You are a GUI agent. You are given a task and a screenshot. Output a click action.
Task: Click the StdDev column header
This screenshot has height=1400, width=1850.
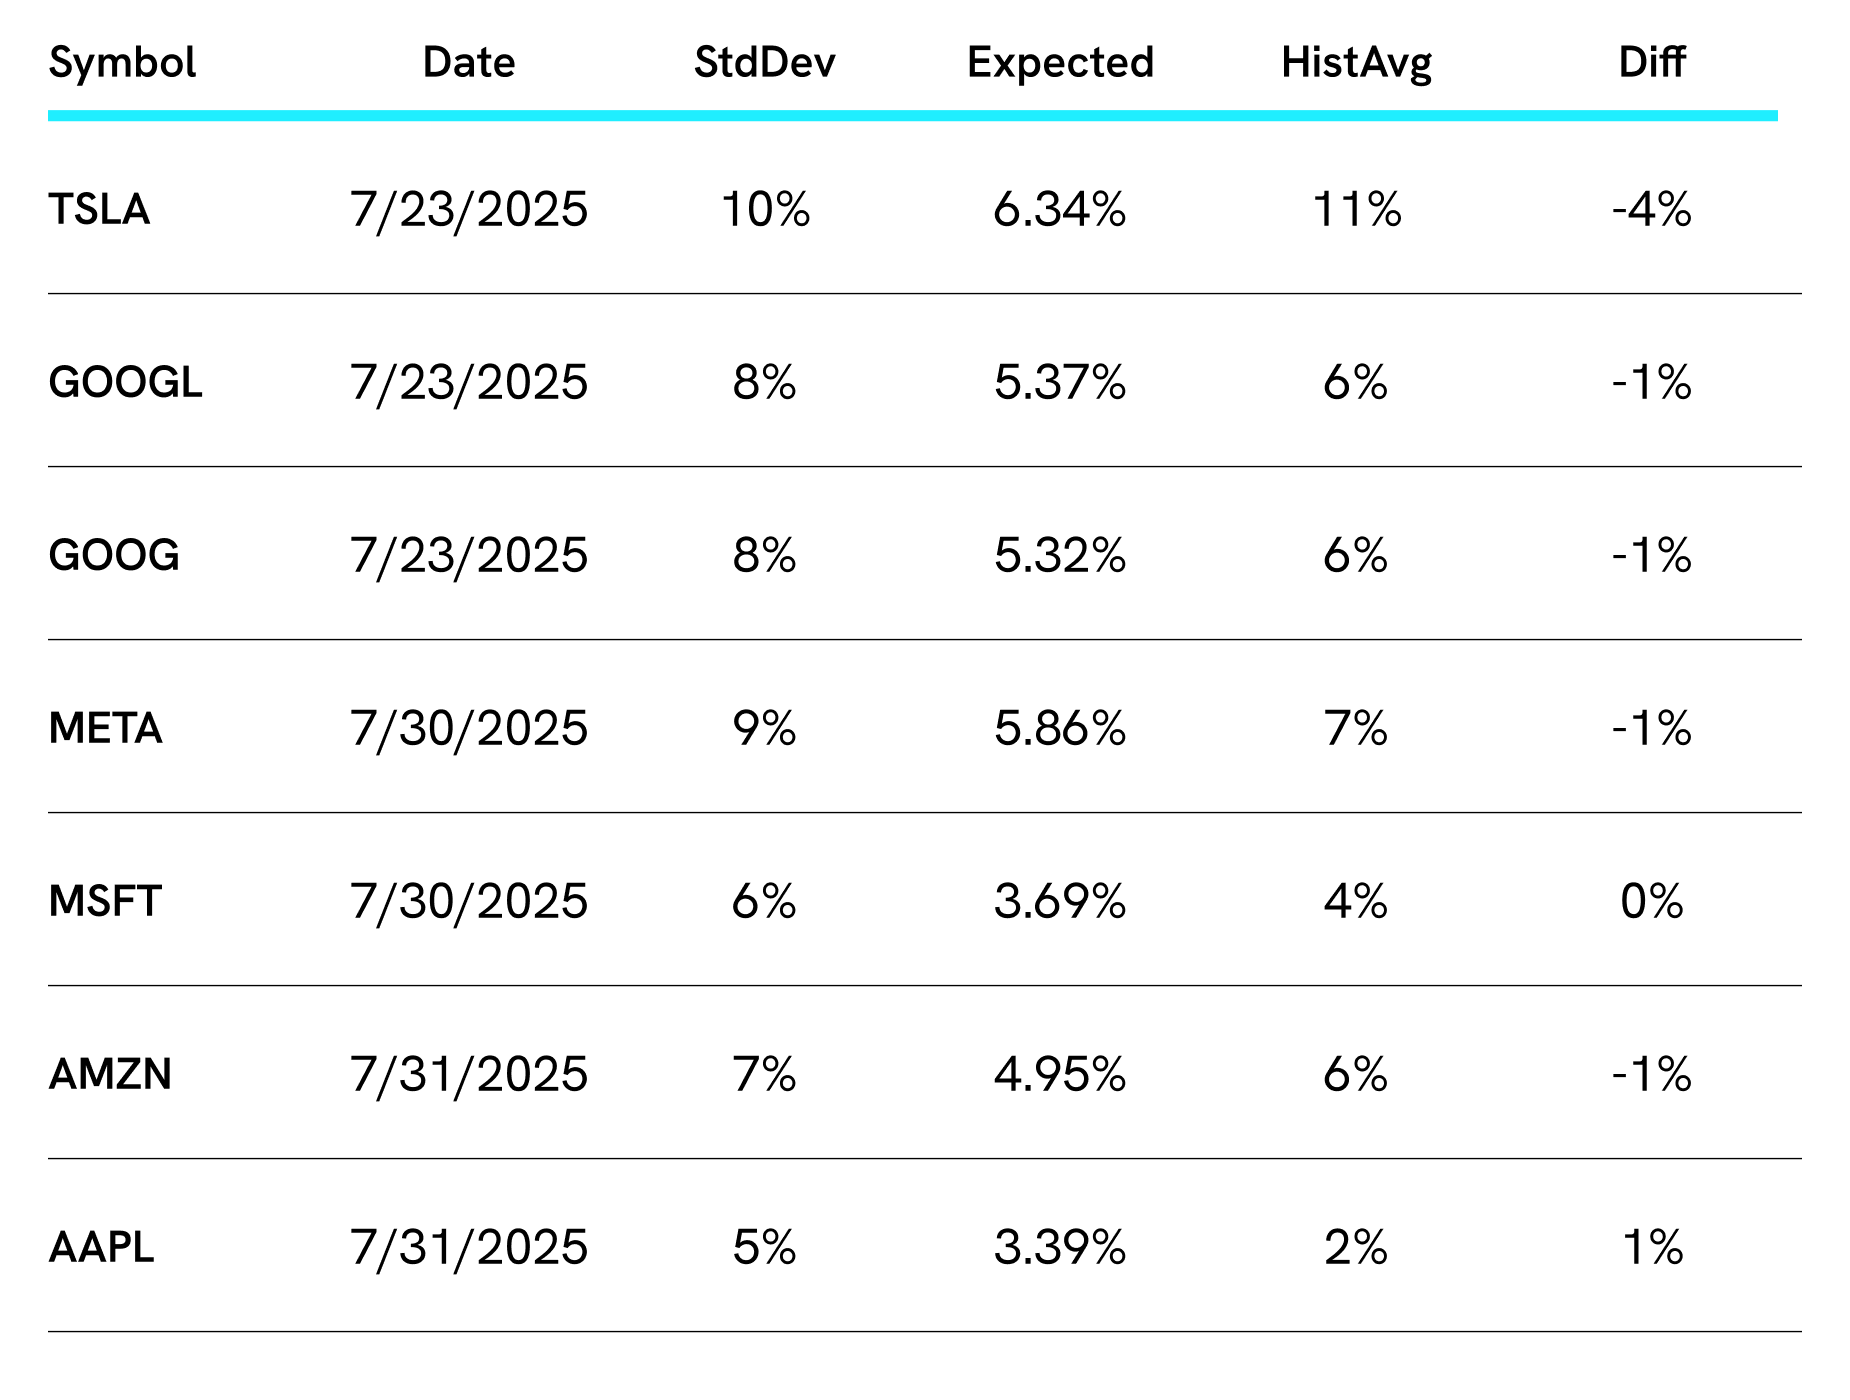click(765, 63)
